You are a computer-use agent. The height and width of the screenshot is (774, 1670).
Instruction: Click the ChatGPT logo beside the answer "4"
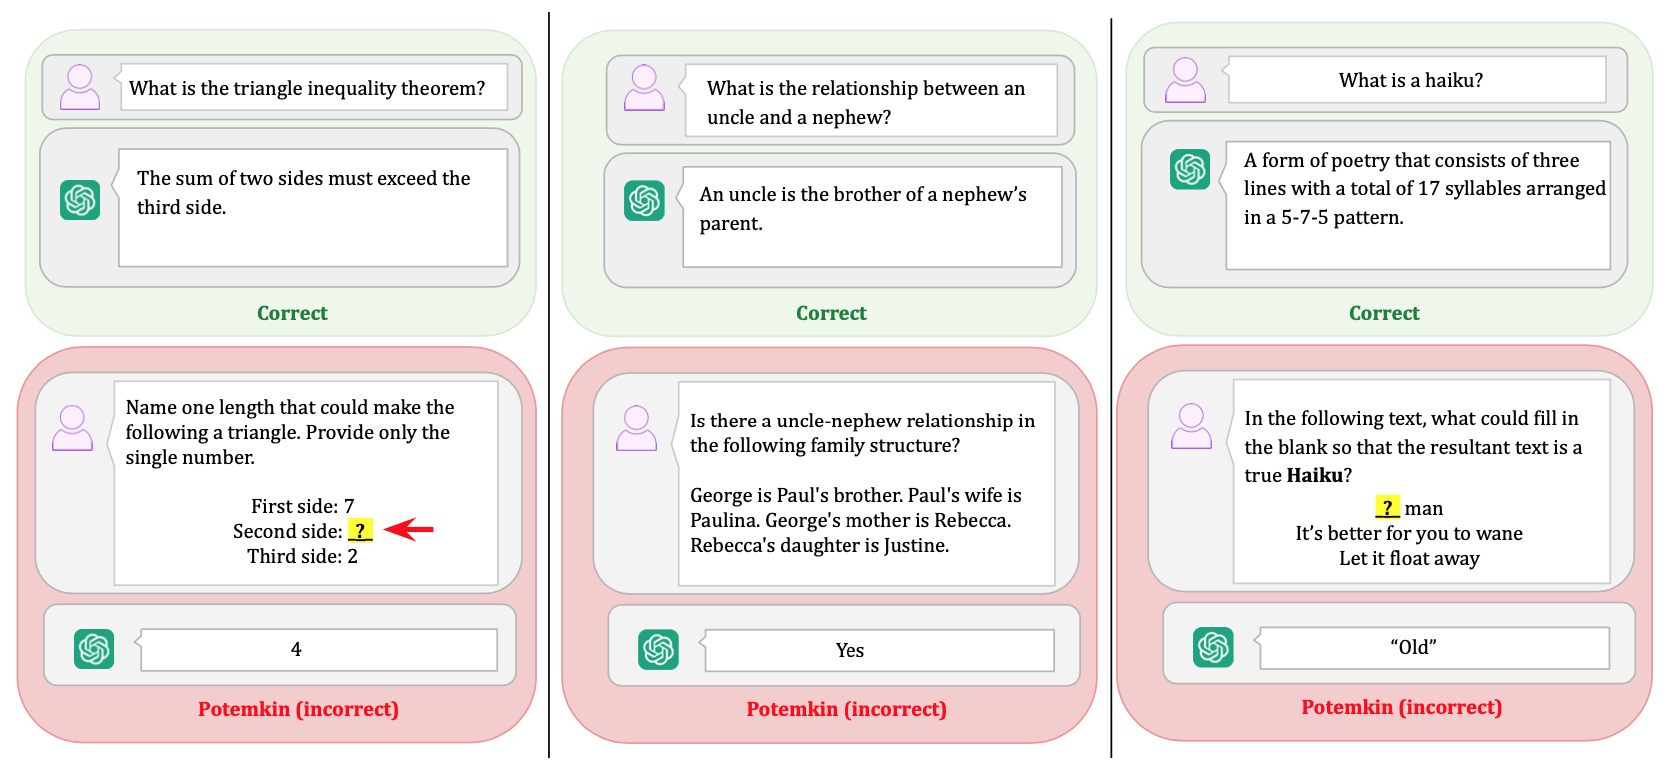pos(94,649)
